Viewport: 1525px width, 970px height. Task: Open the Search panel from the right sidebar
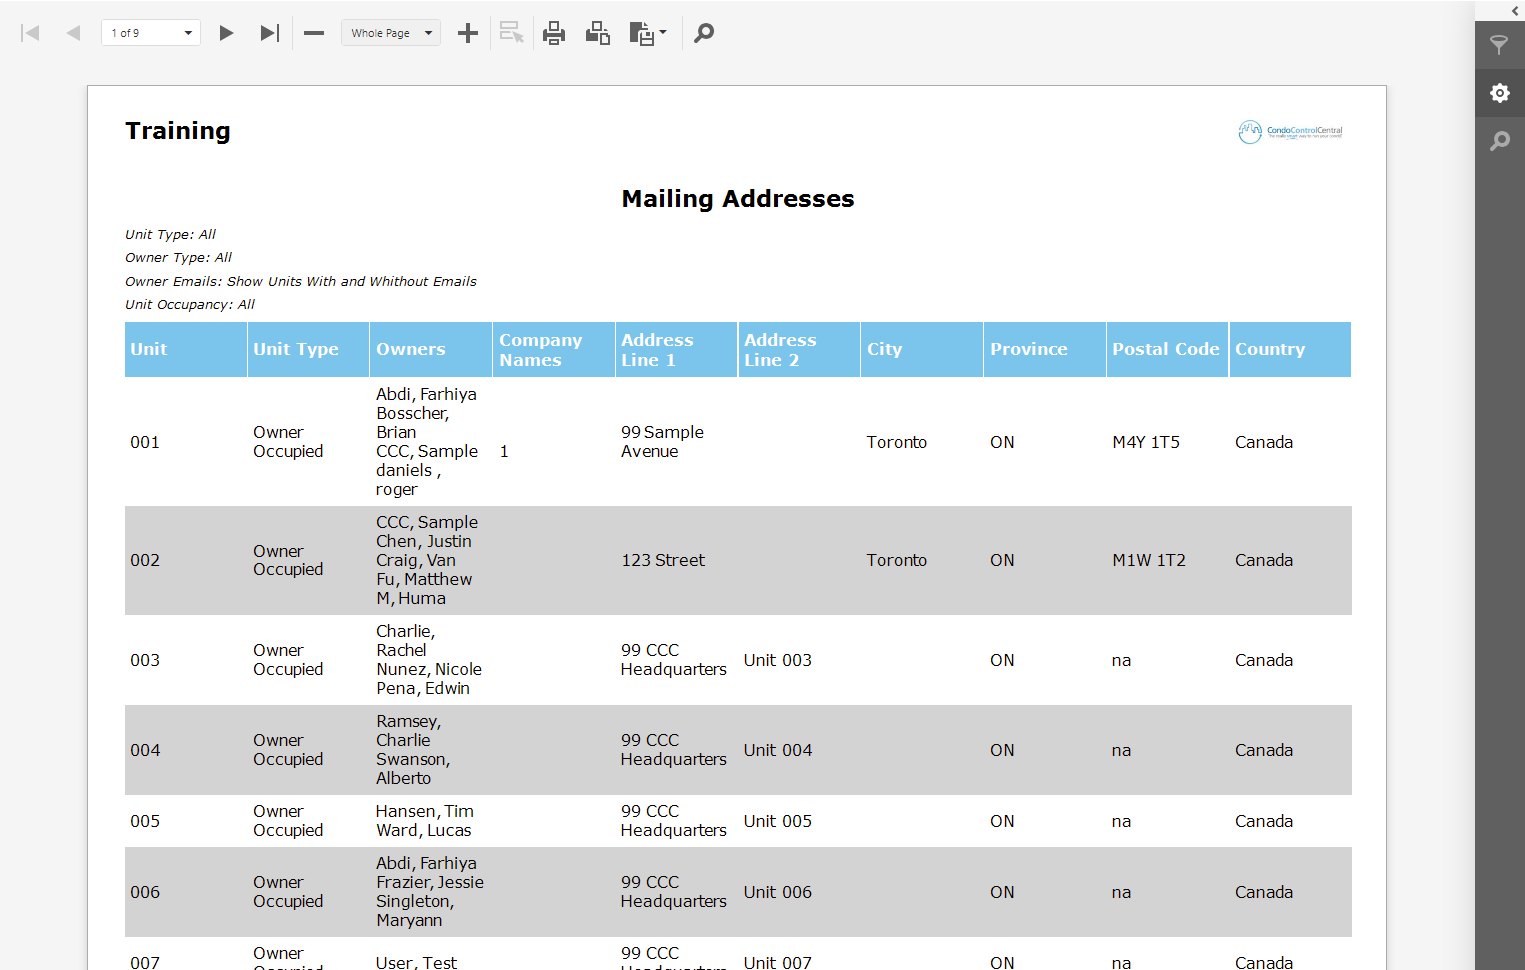(1499, 140)
